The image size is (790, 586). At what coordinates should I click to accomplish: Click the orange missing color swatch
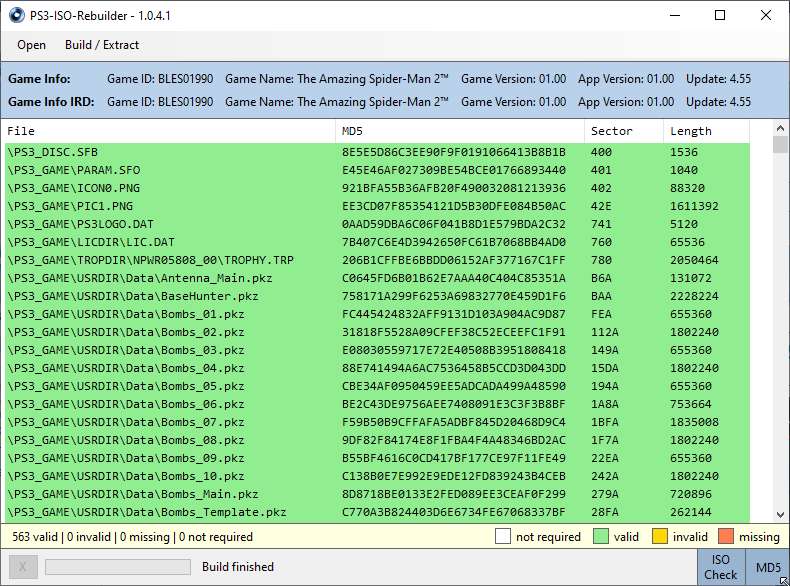click(726, 536)
